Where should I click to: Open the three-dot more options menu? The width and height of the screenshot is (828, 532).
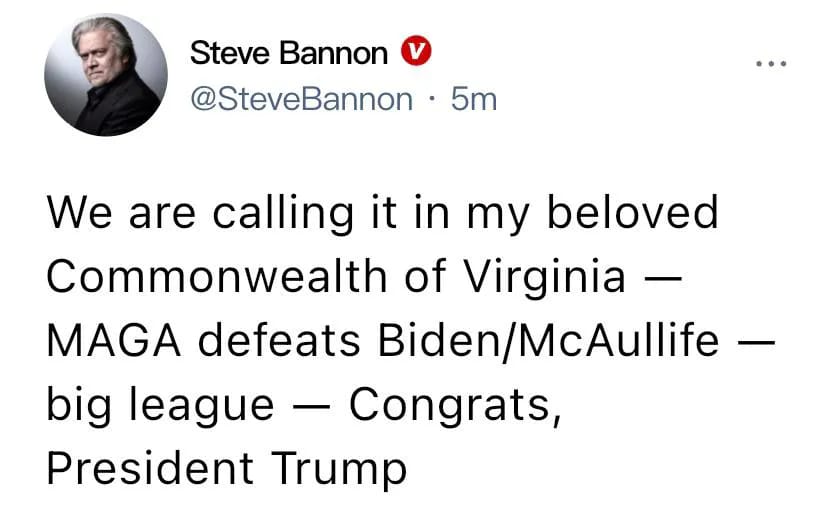(x=771, y=65)
